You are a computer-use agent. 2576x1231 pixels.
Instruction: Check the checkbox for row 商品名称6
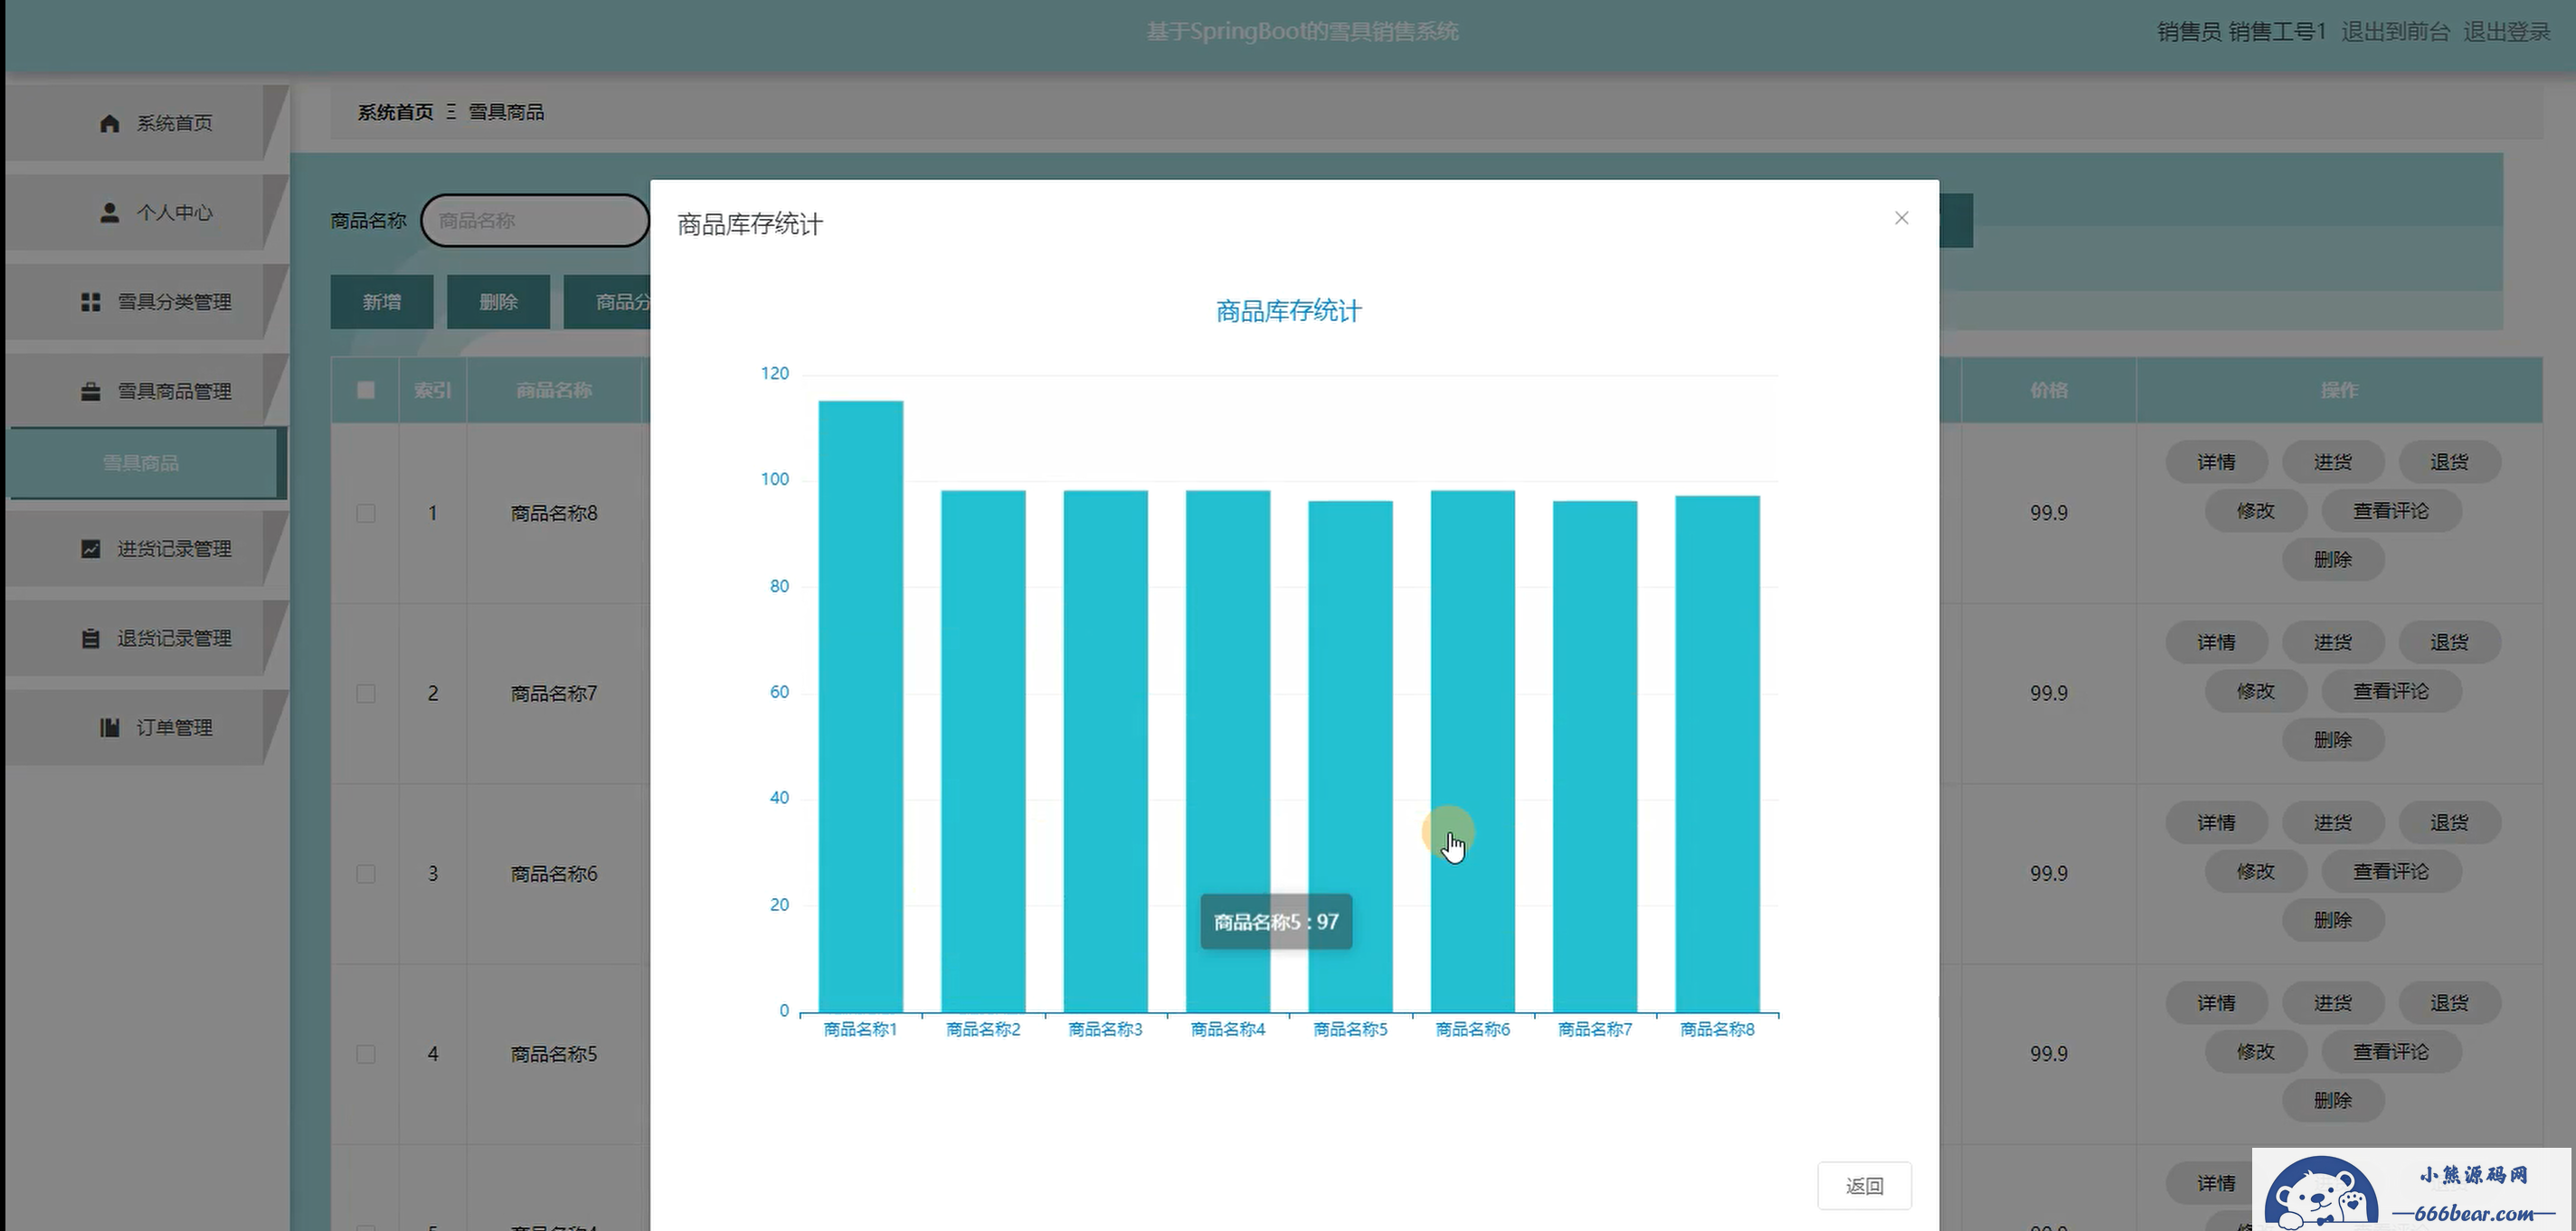(366, 874)
